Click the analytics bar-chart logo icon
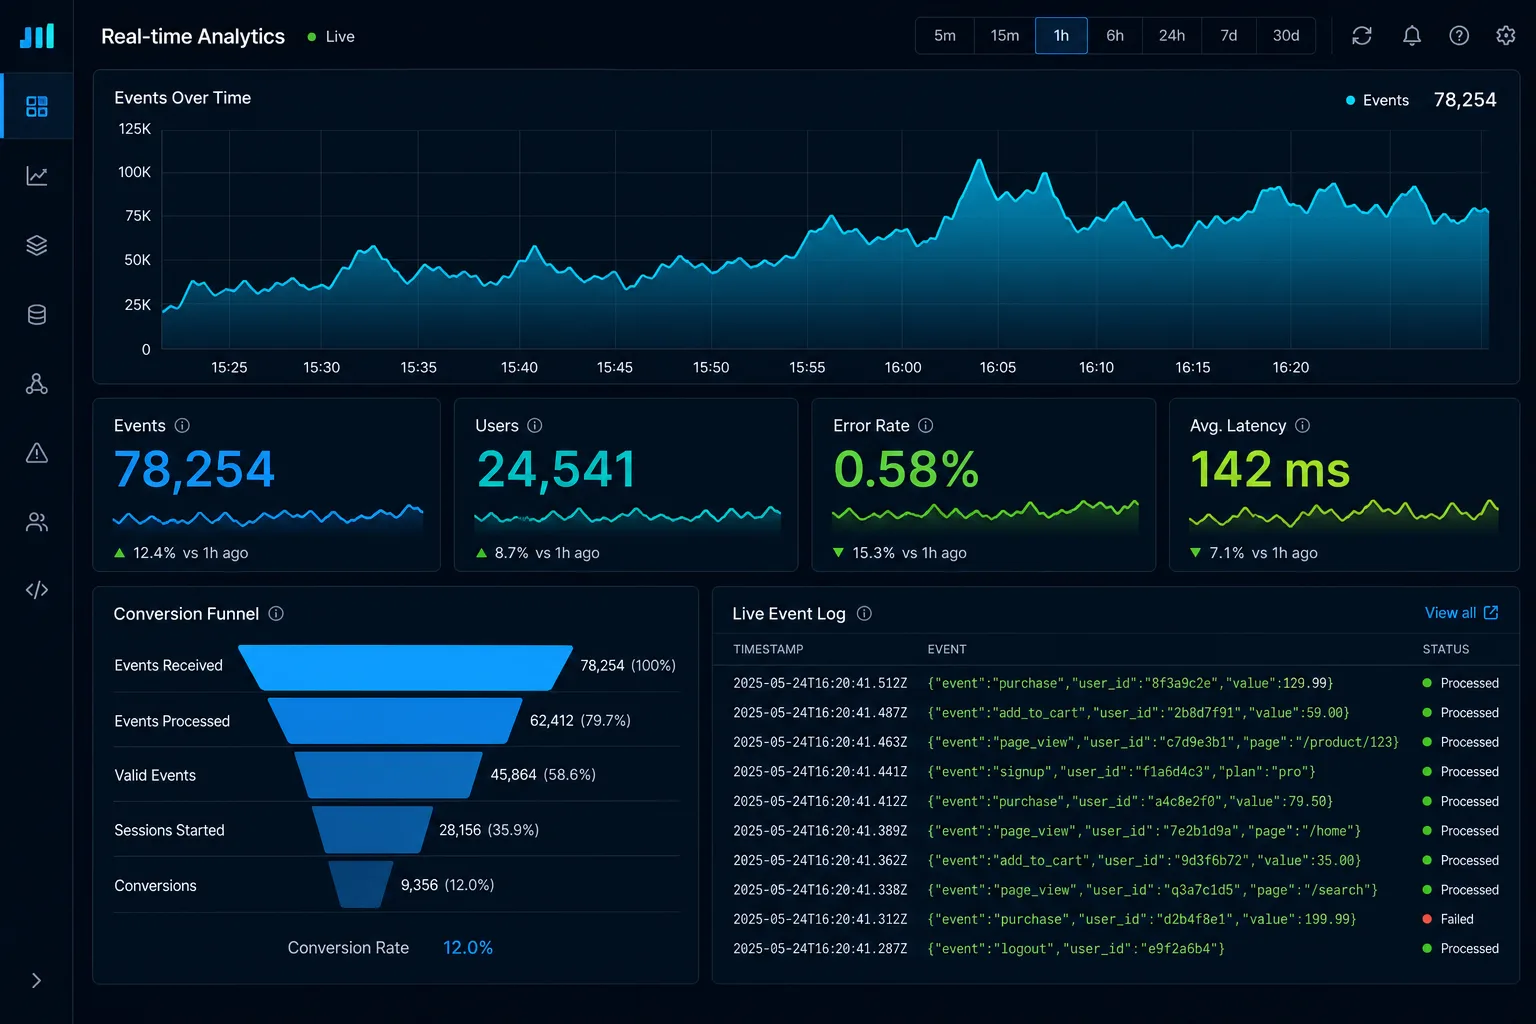The width and height of the screenshot is (1536, 1024). click(37, 36)
